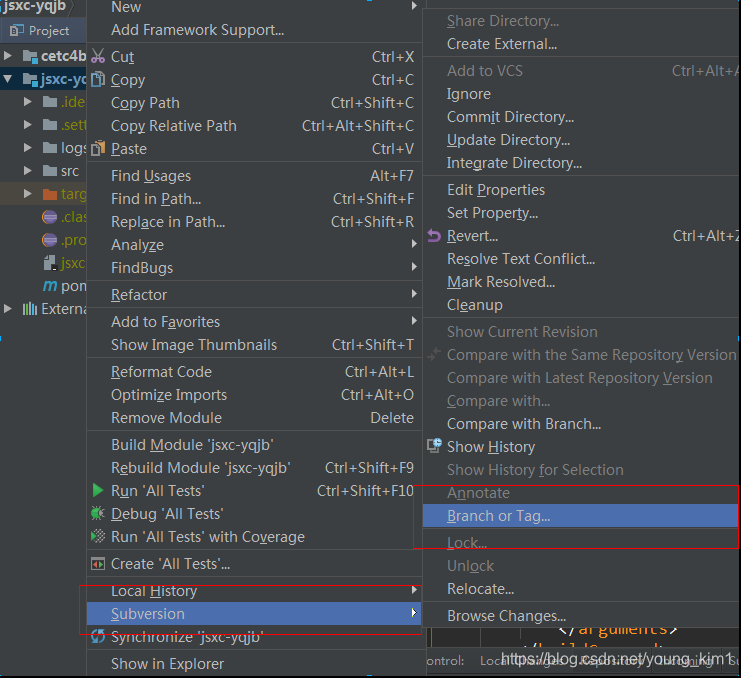Collapse the jsxc-yqjb module tree node

click(x=8, y=79)
